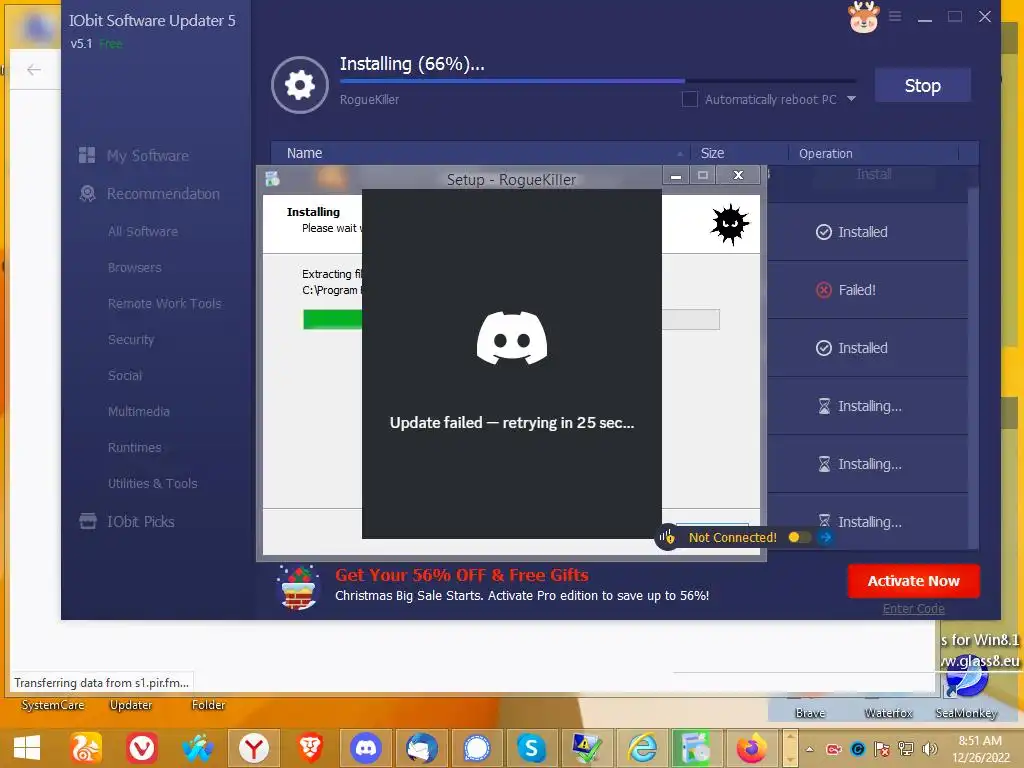
Task: Select Remote Work Tools category
Action: point(165,303)
